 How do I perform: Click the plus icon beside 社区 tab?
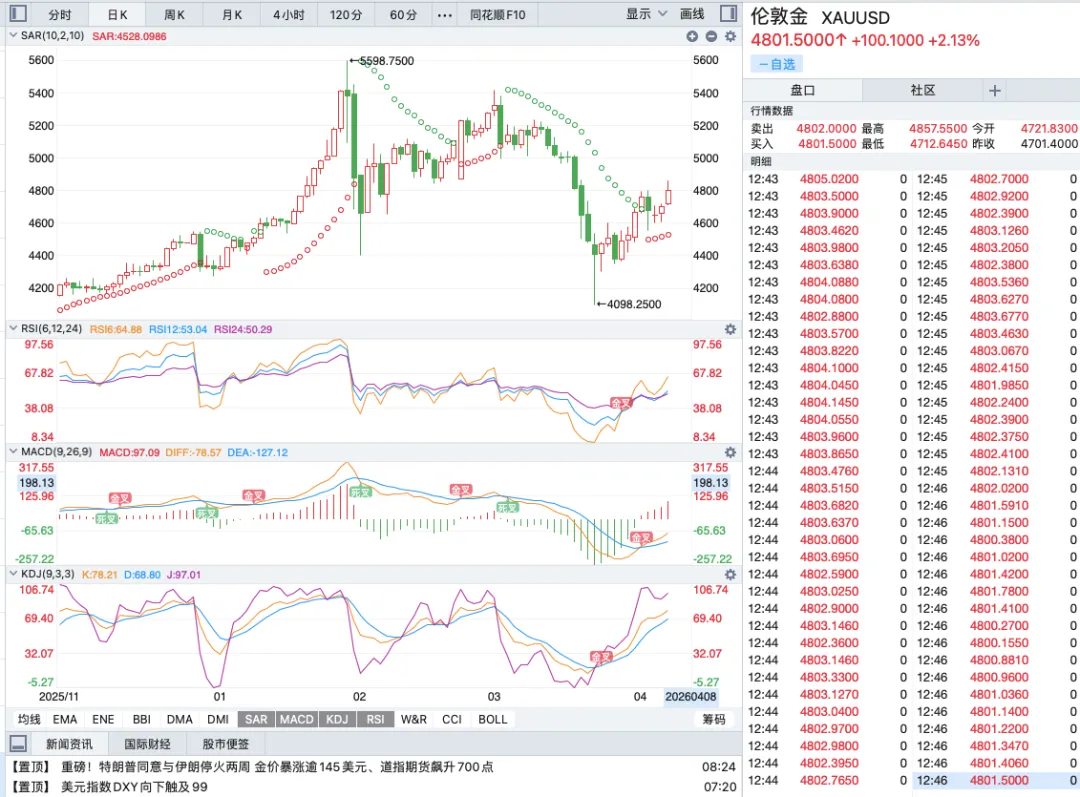tap(995, 90)
